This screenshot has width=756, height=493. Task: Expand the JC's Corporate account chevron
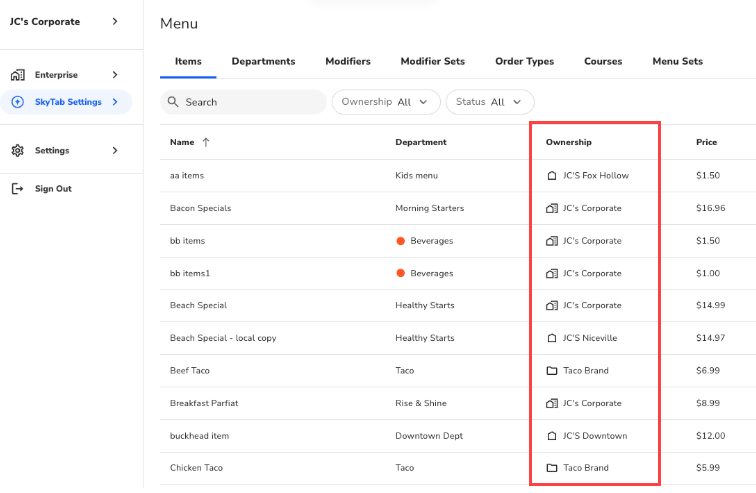(x=115, y=21)
